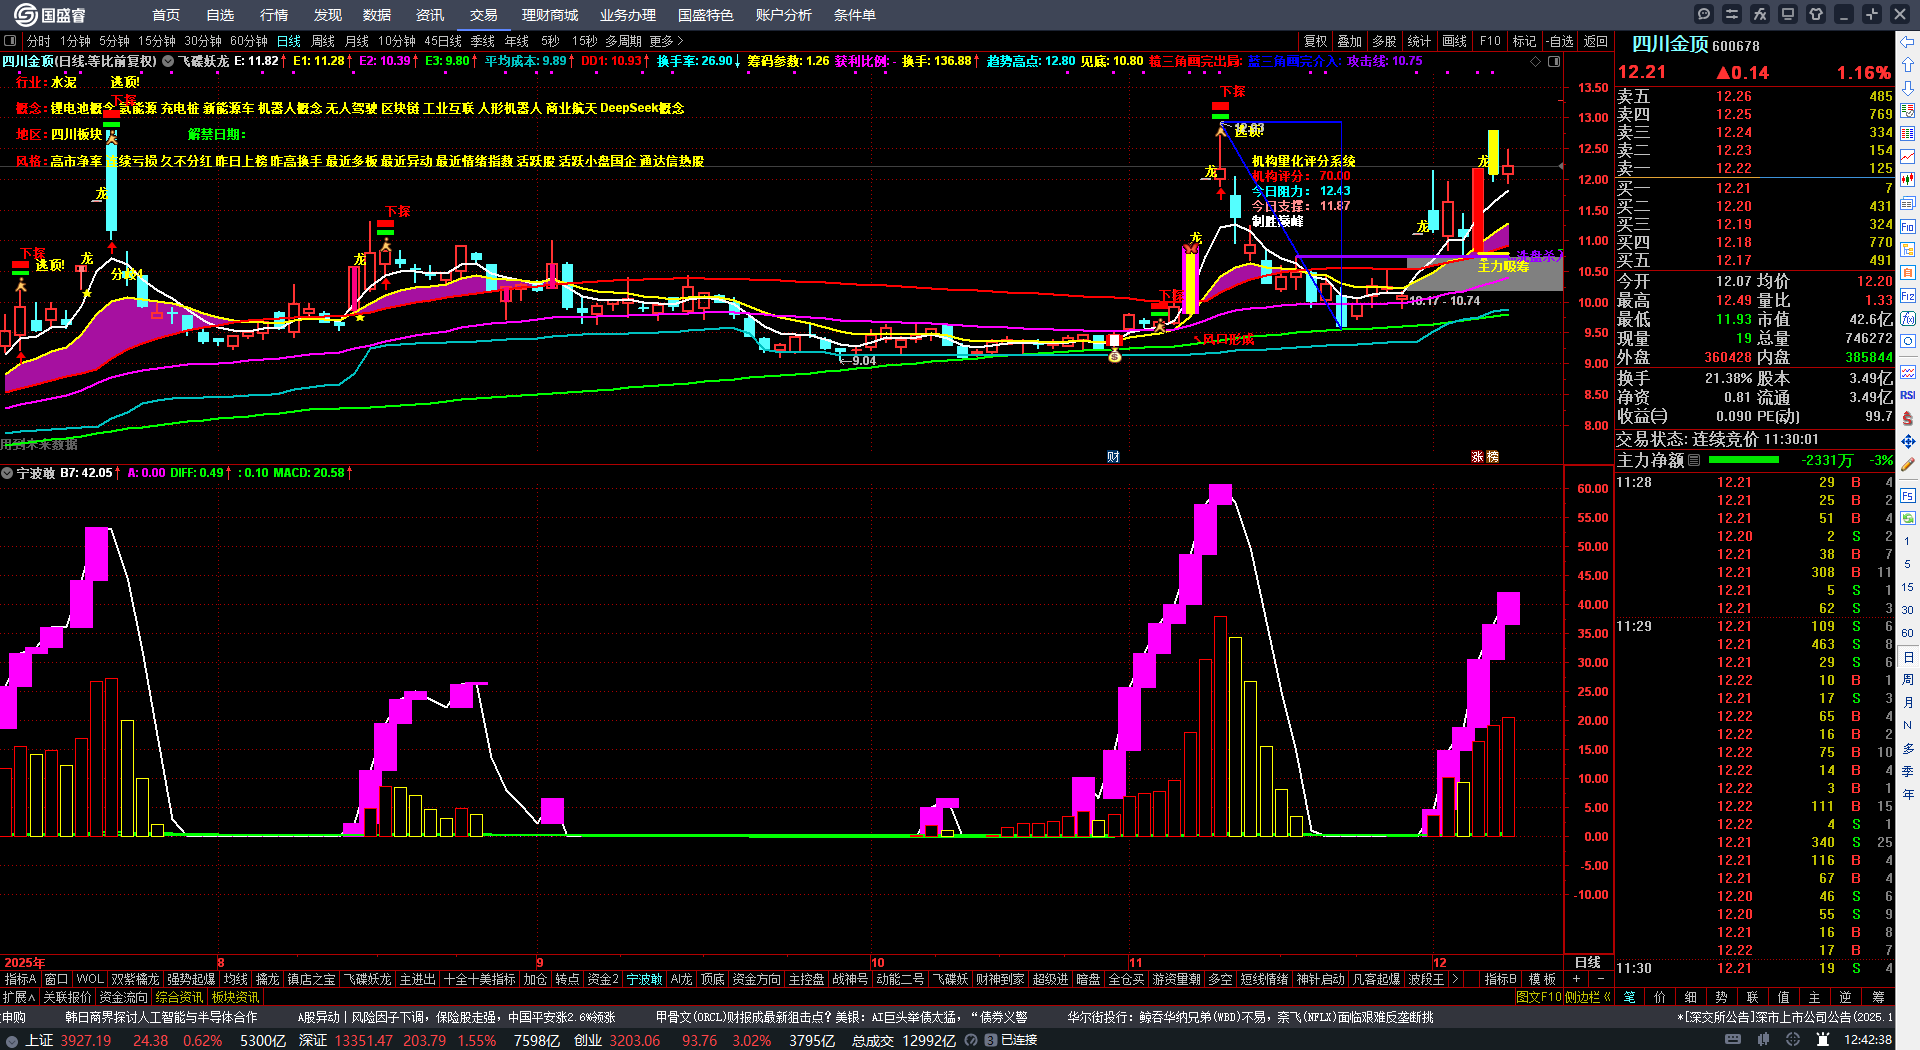Click the four-way move arrows sidebar icon
This screenshot has height=1050, width=1920.
1908,441
